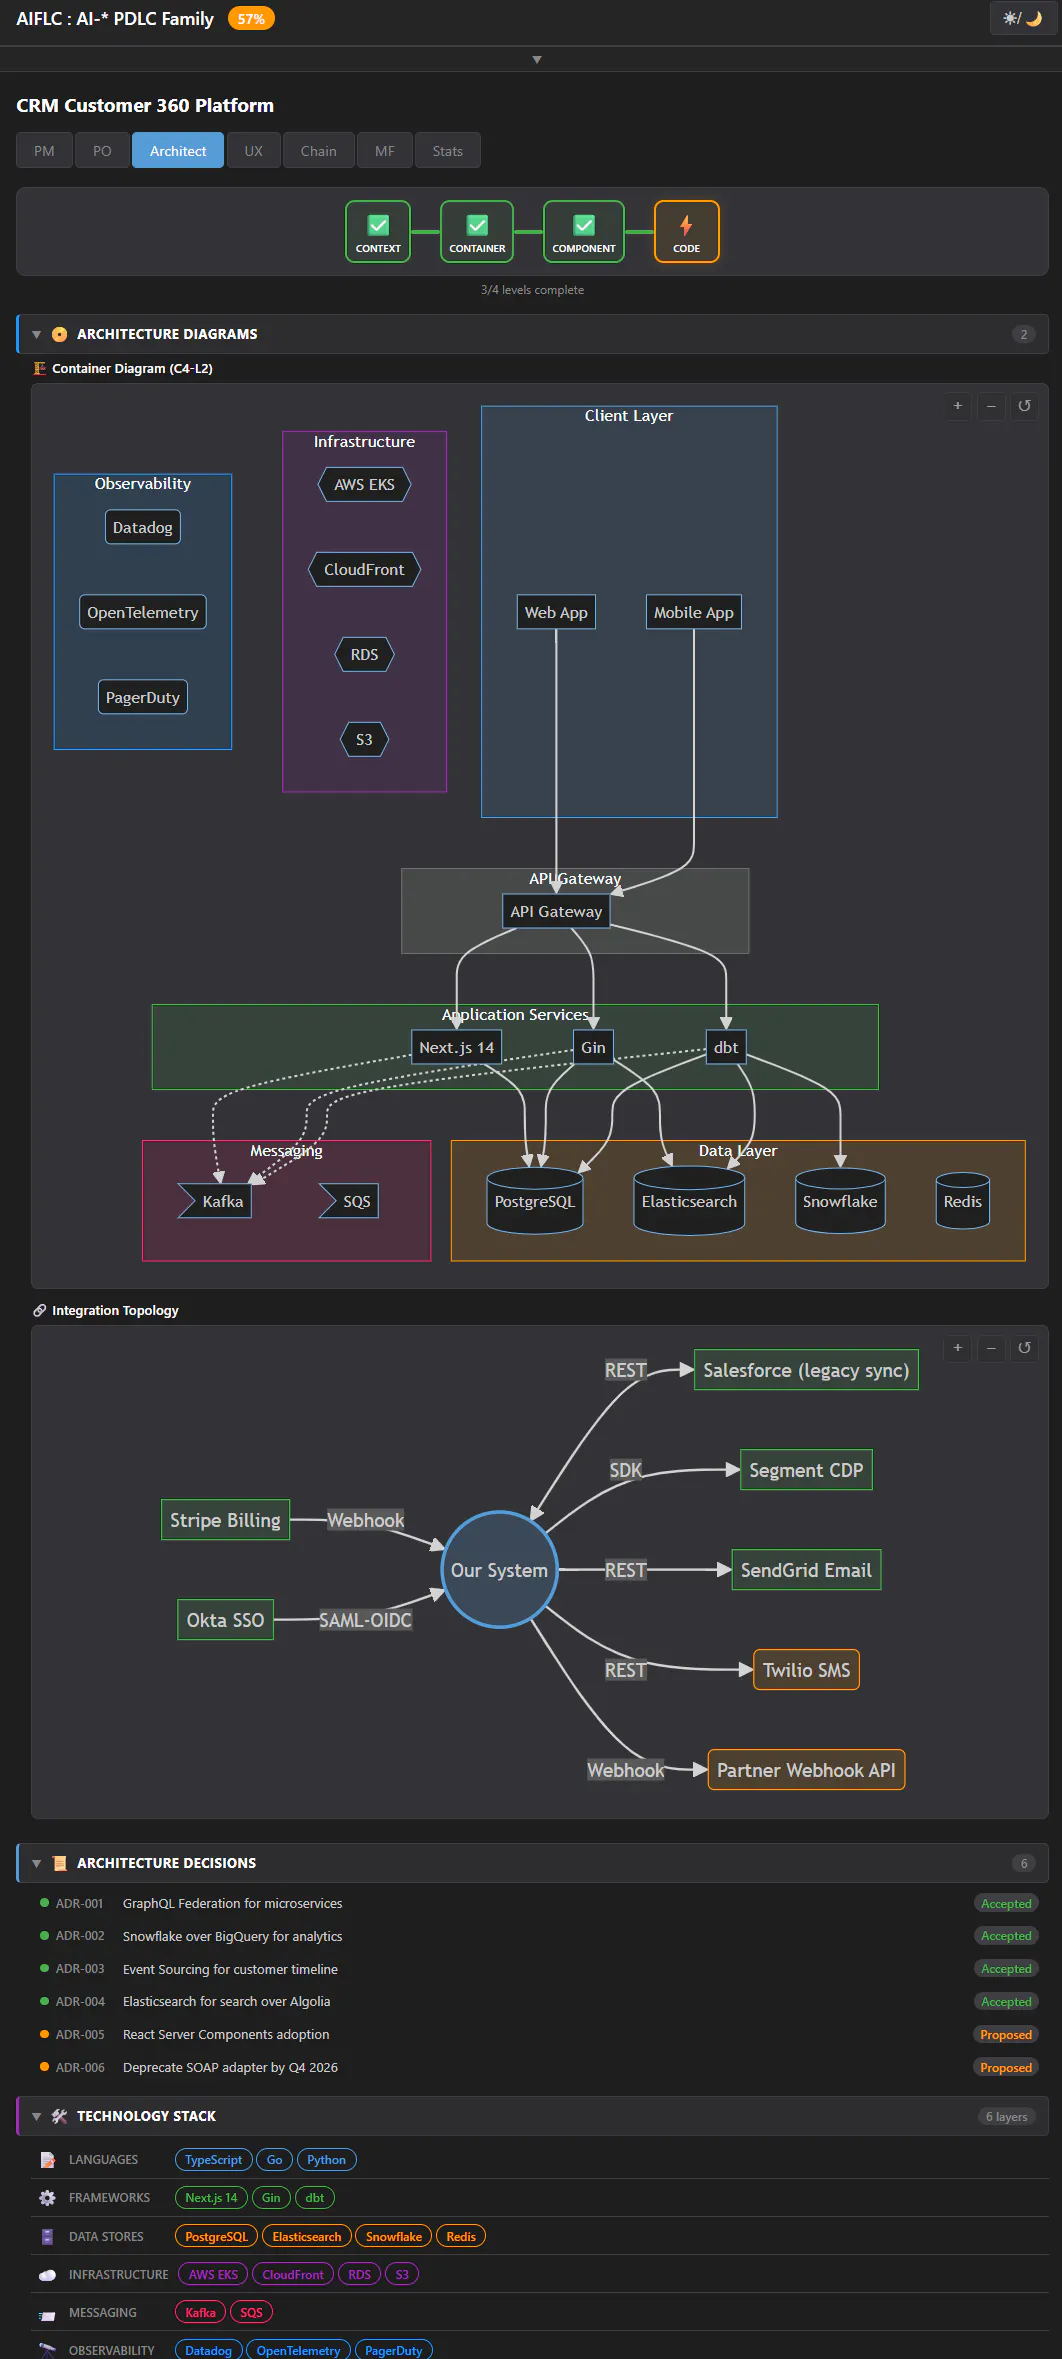Click the Python language tag

(x=326, y=2160)
